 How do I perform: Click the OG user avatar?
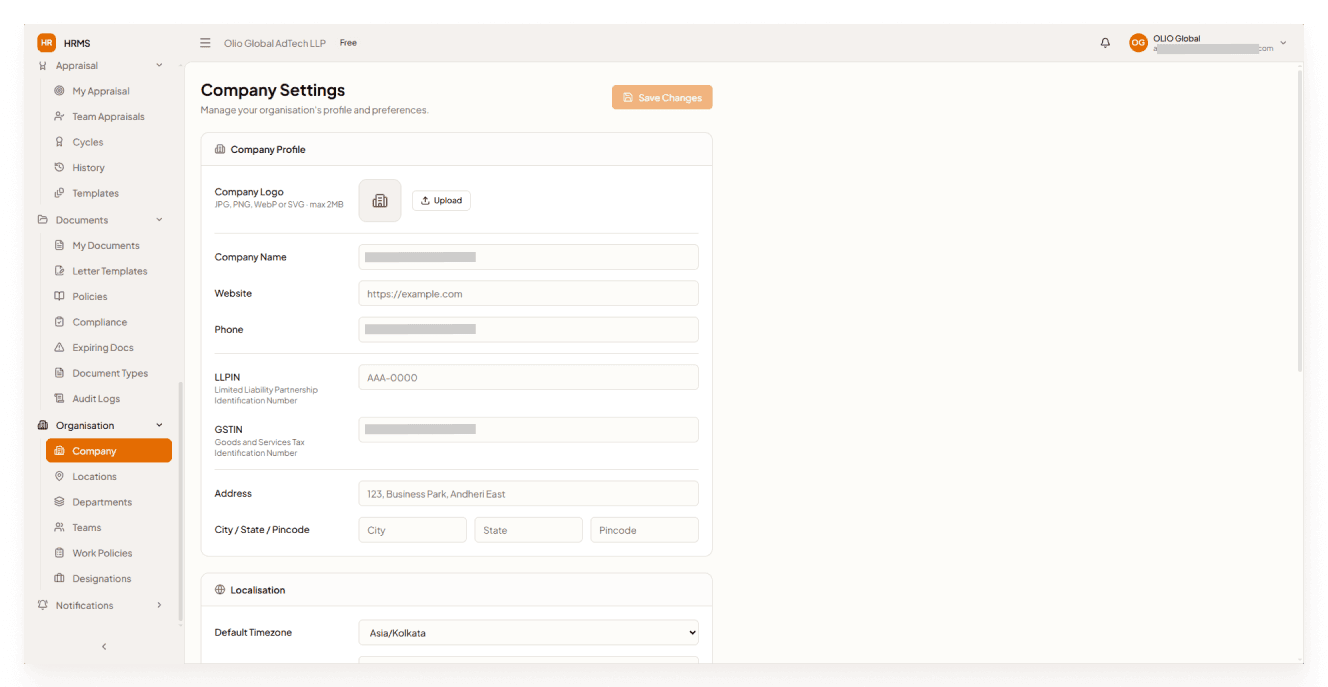coord(1138,43)
